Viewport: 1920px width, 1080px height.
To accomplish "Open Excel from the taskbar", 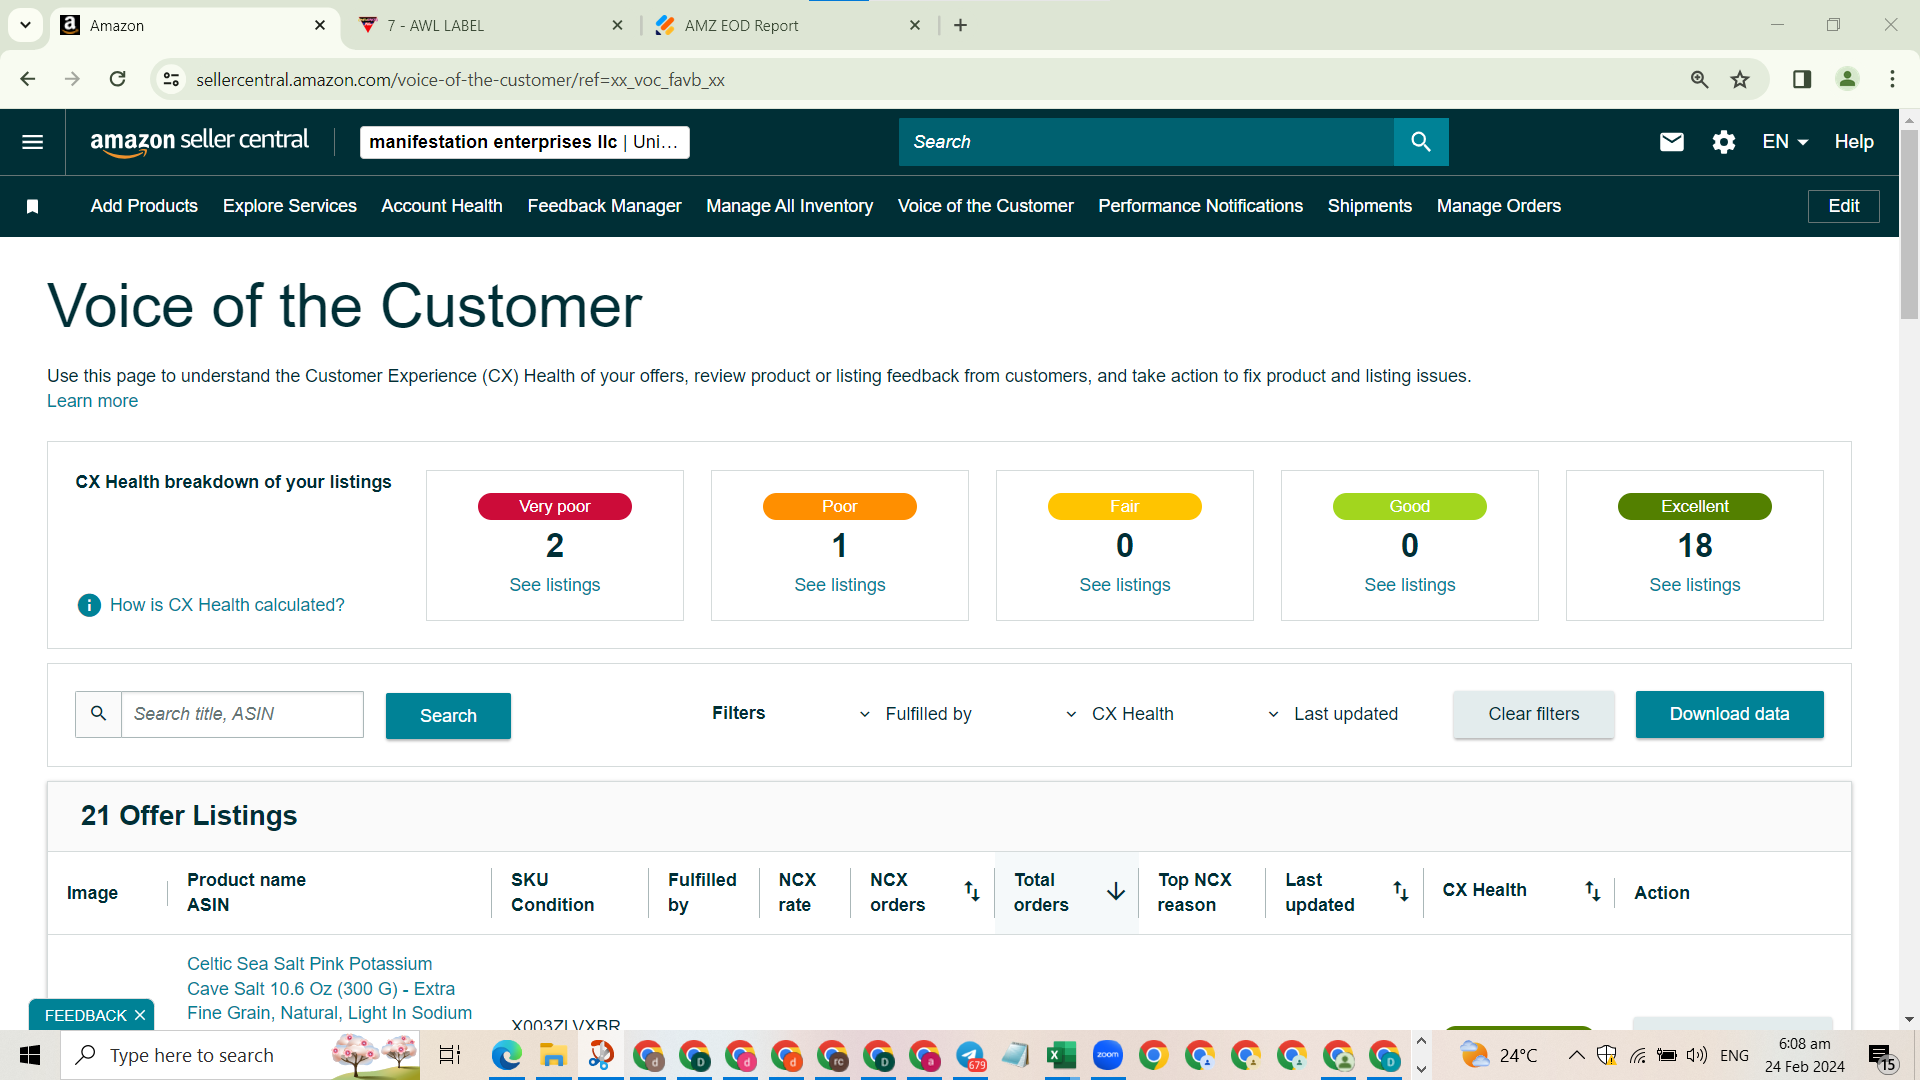I will 1061,1055.
